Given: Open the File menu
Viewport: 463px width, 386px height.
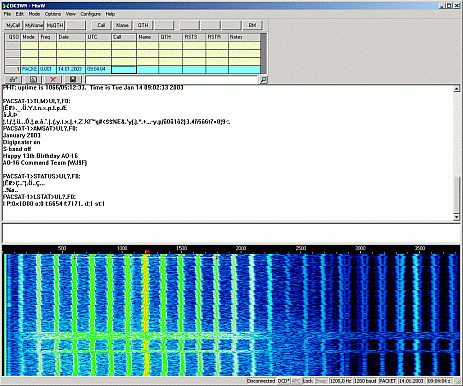Looking at the screenshot, I should (x=7, y=14).
